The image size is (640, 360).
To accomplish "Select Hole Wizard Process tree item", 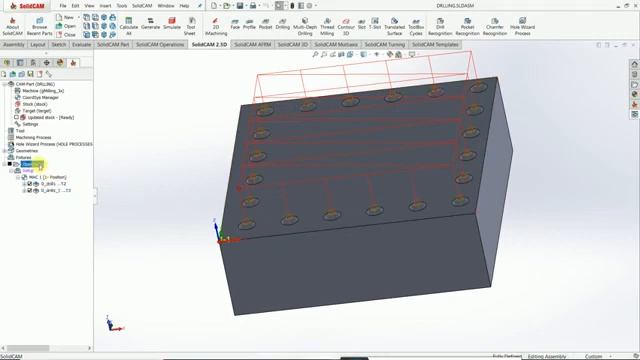I will pyautogui.click(x=50, y=144).
